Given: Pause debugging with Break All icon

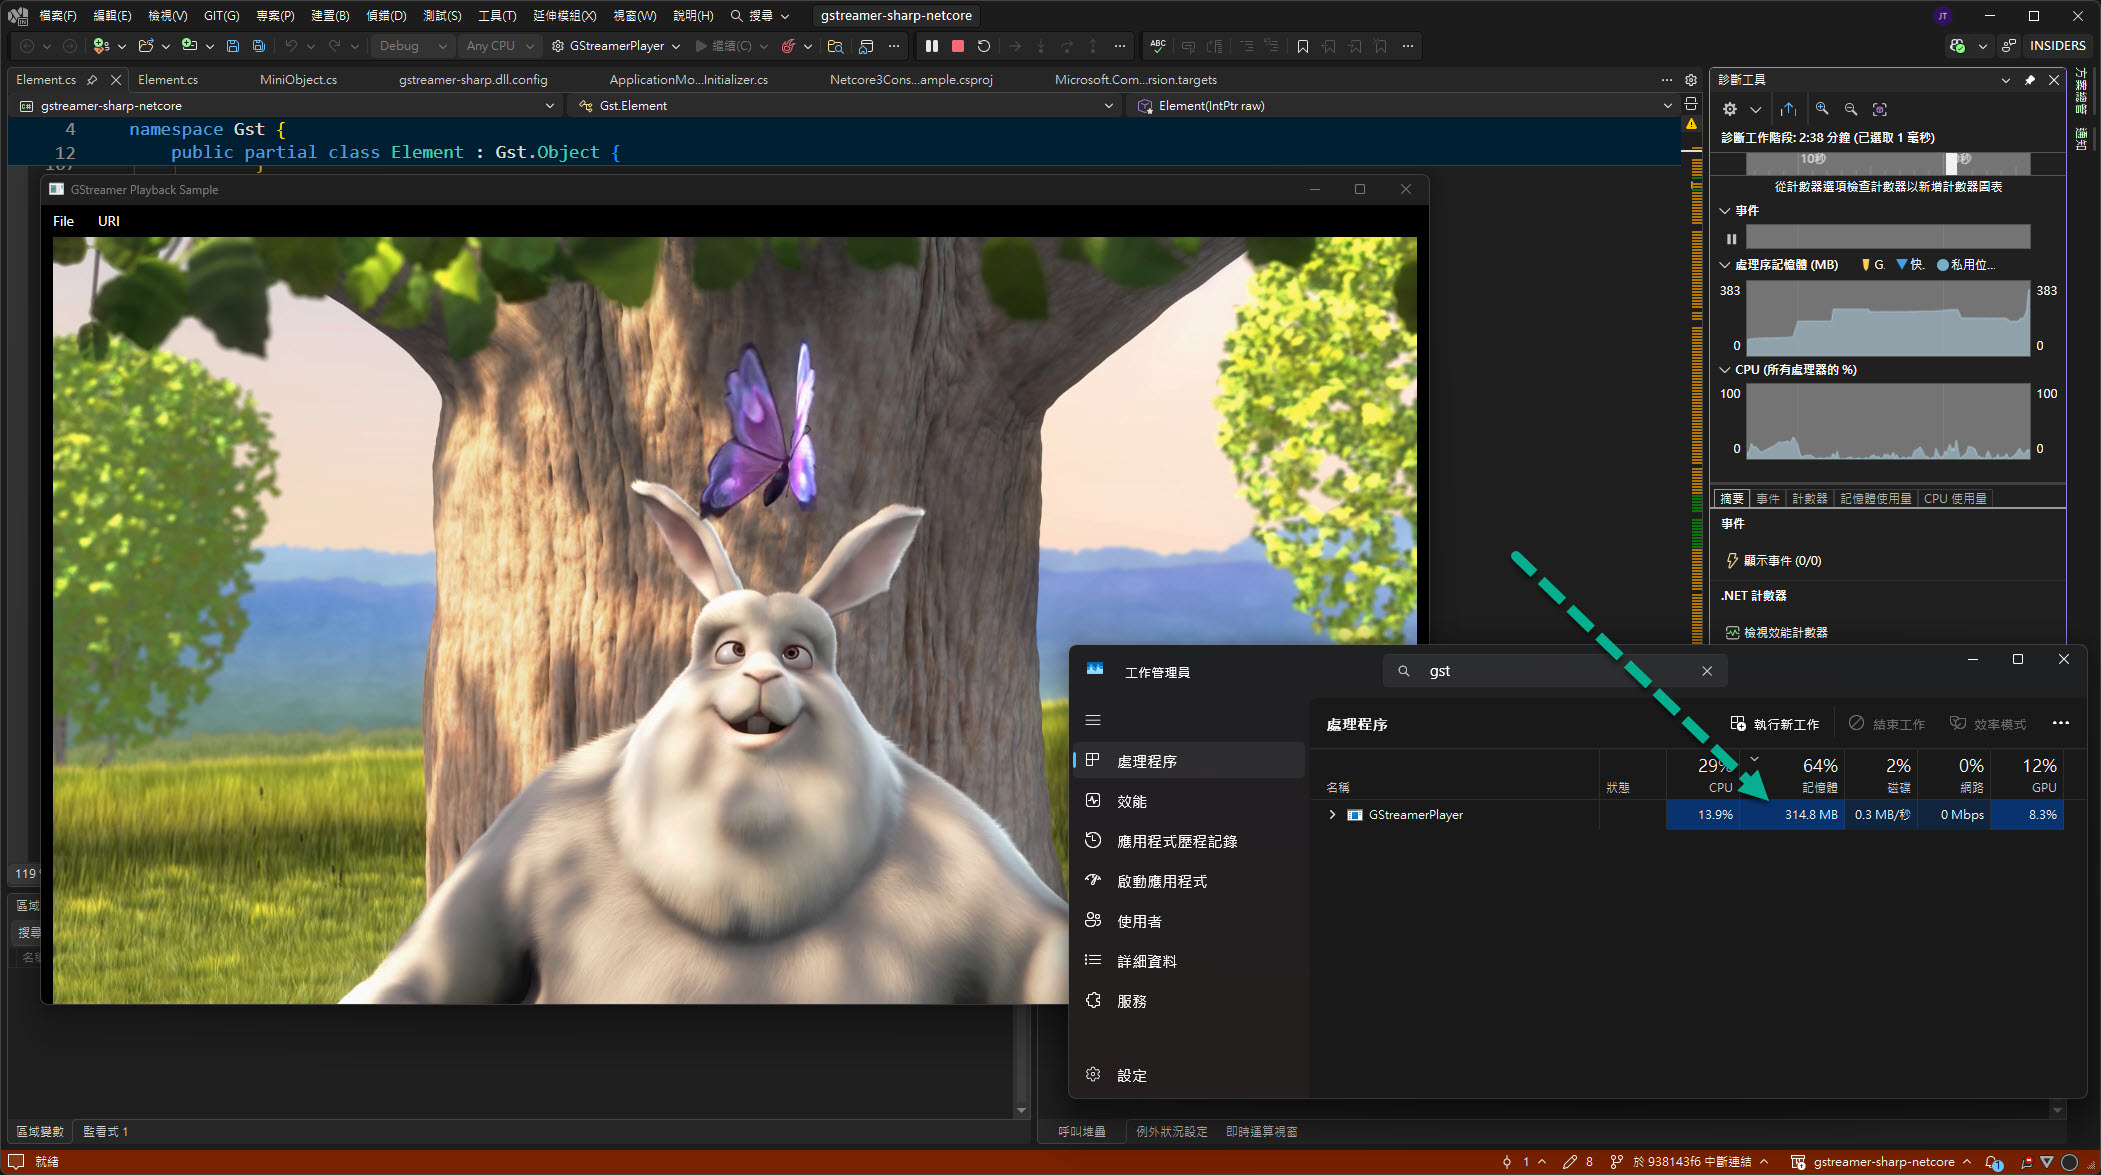Looking at the screenshot, I should point(931,46).
